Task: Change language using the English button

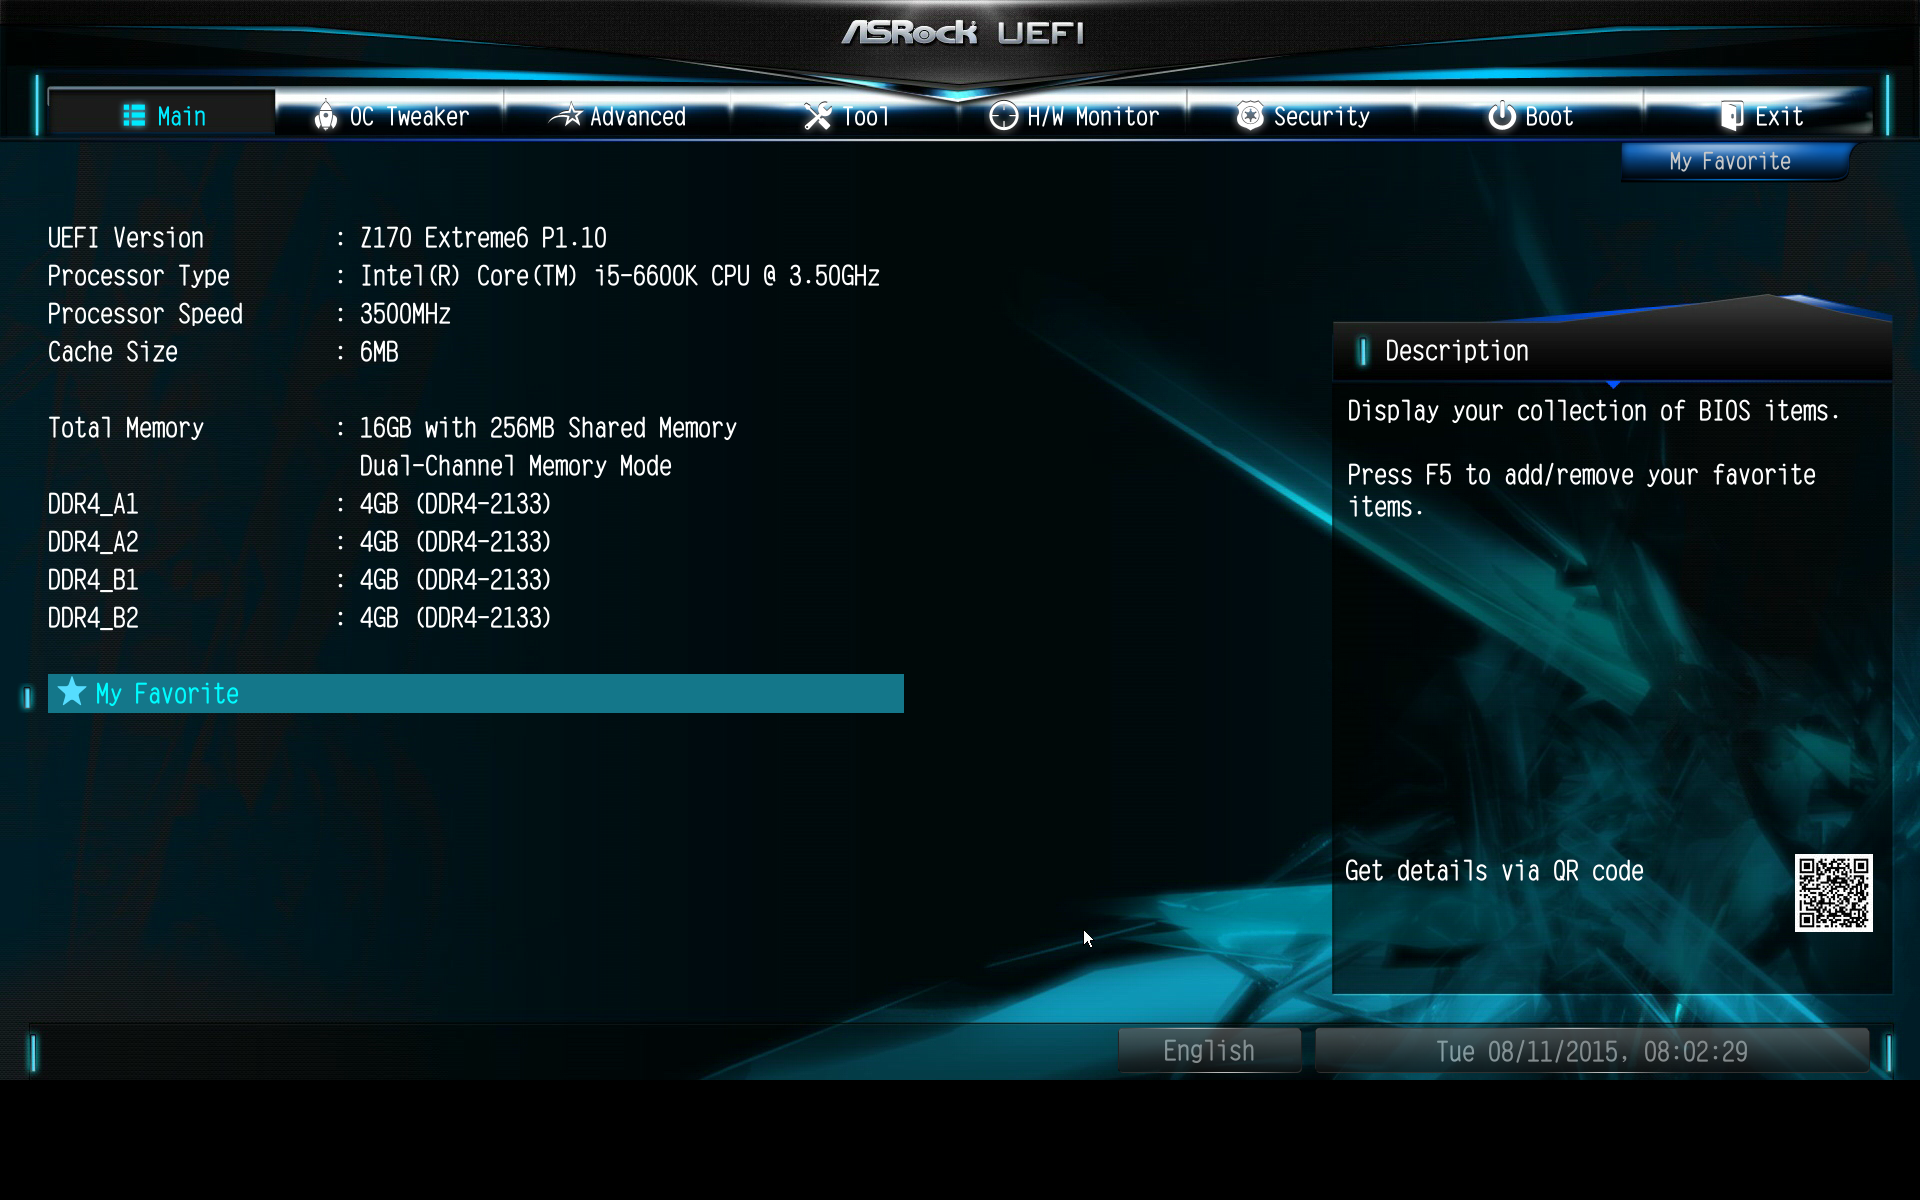Action: tap(1209, 1051)
